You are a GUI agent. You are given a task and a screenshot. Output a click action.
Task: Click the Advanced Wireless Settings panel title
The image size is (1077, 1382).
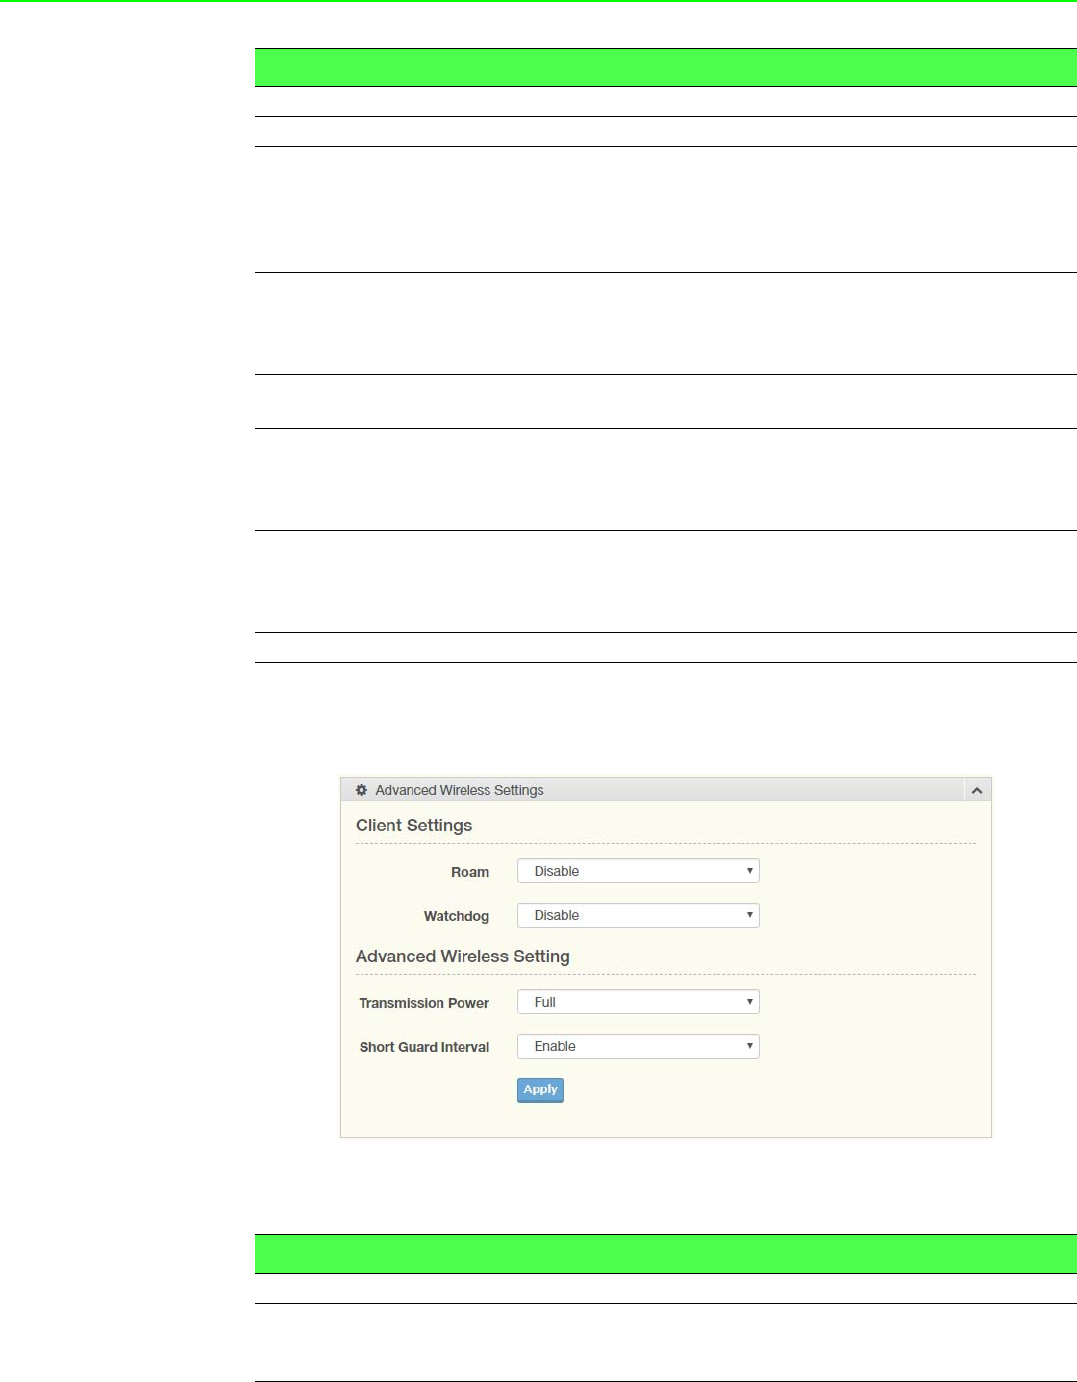pyautogui.click(x=459, y=790)
